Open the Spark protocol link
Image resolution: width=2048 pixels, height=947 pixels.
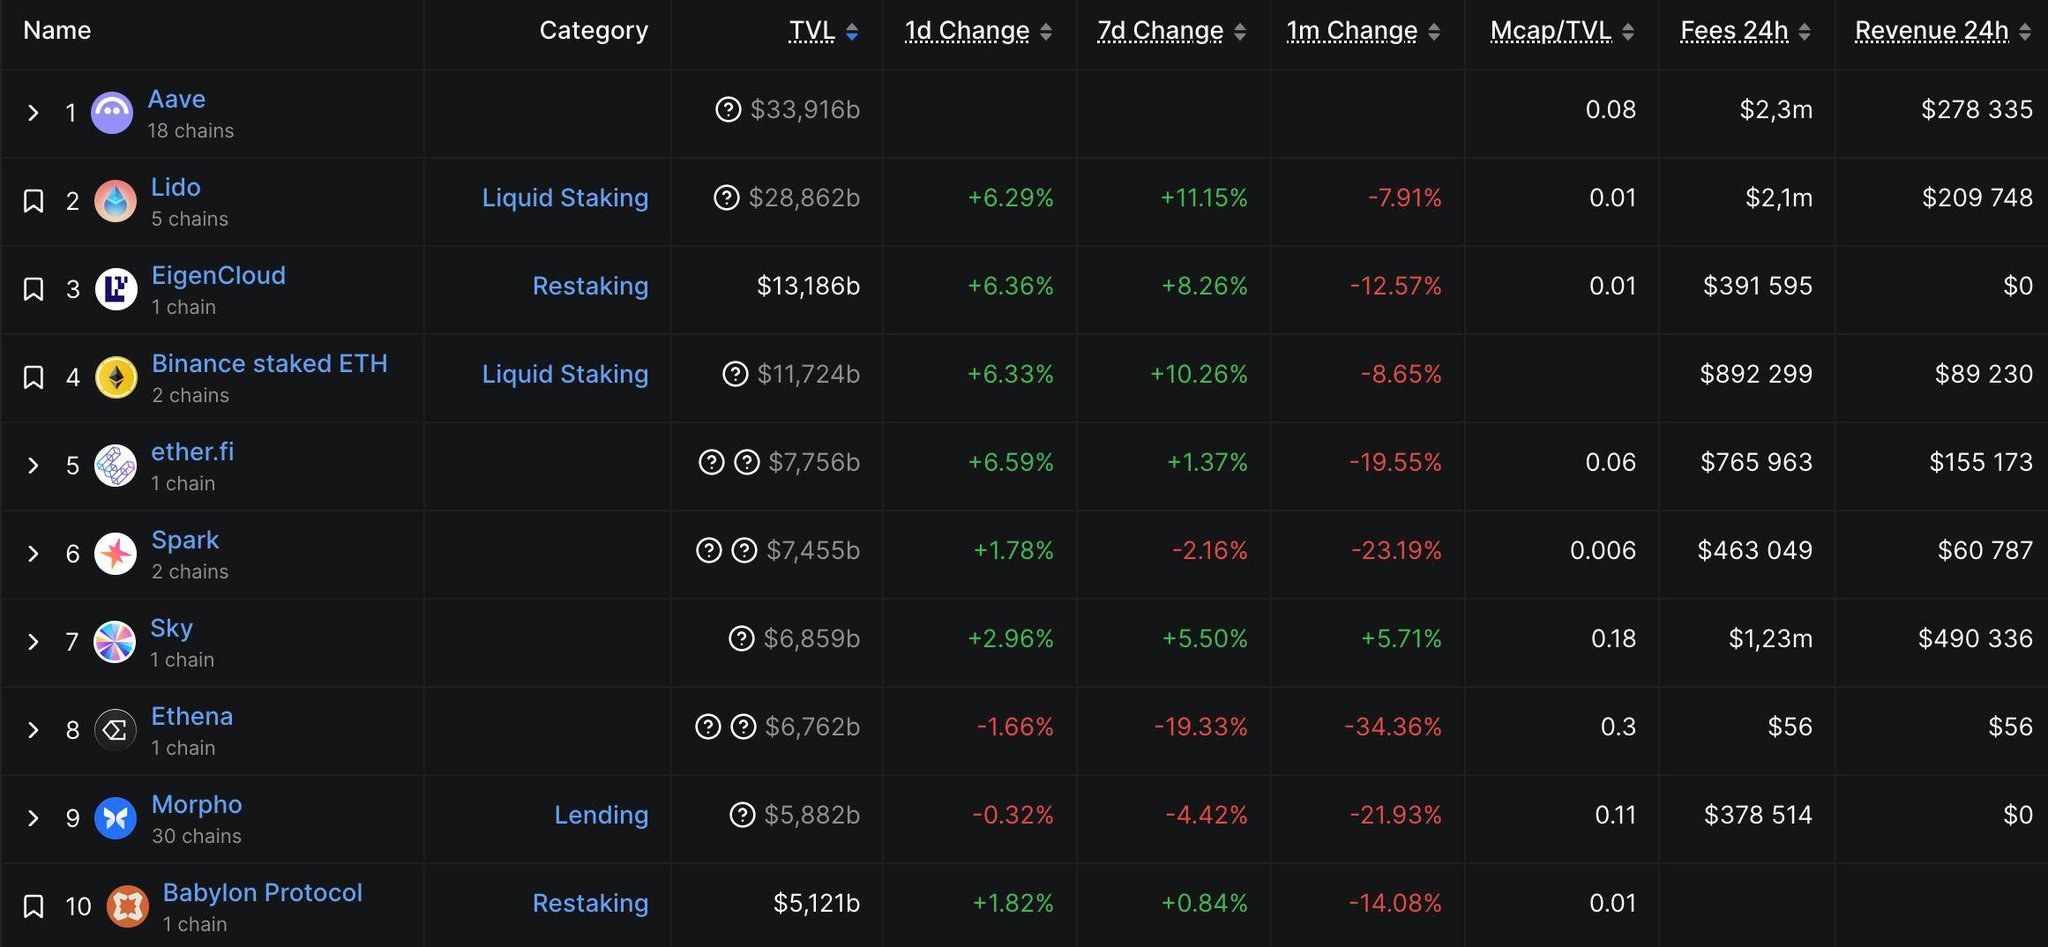pyautogui.click(x=185, y=540)
